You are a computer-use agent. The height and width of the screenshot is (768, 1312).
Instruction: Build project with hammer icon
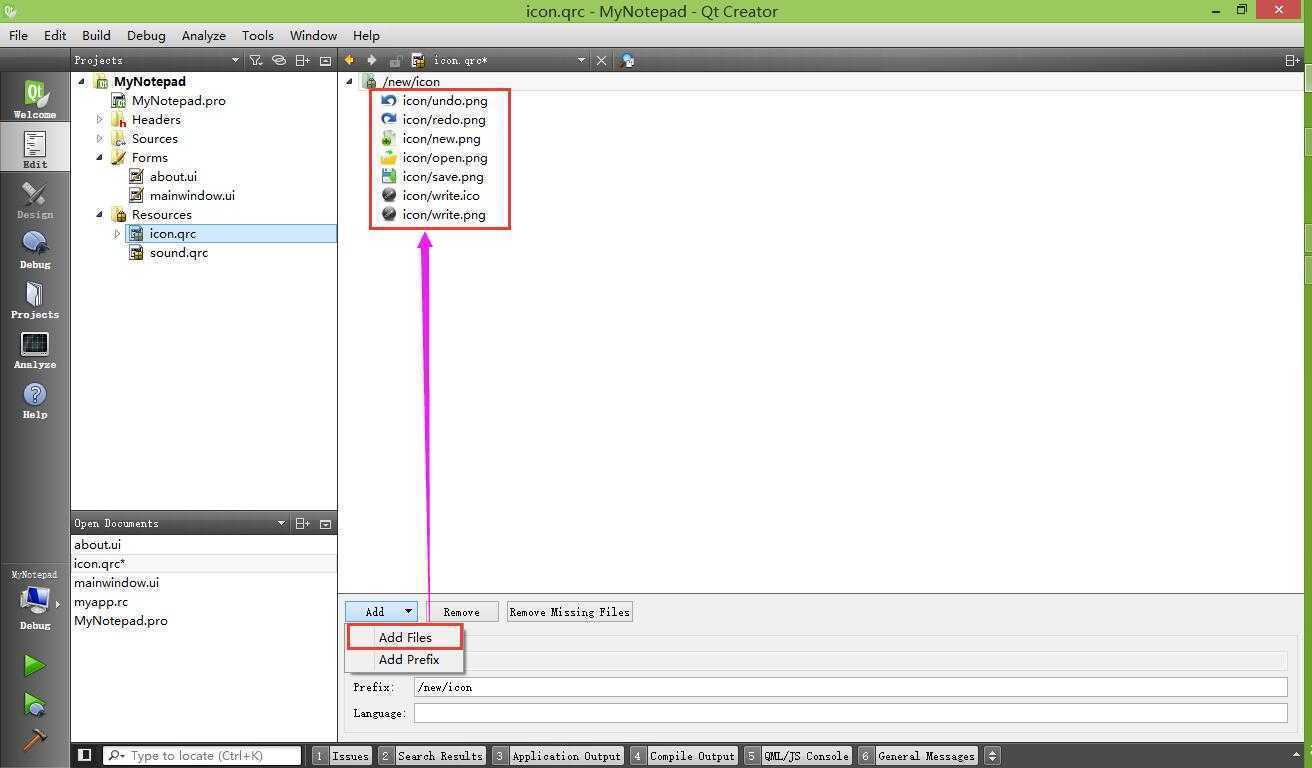coord(34,740)
